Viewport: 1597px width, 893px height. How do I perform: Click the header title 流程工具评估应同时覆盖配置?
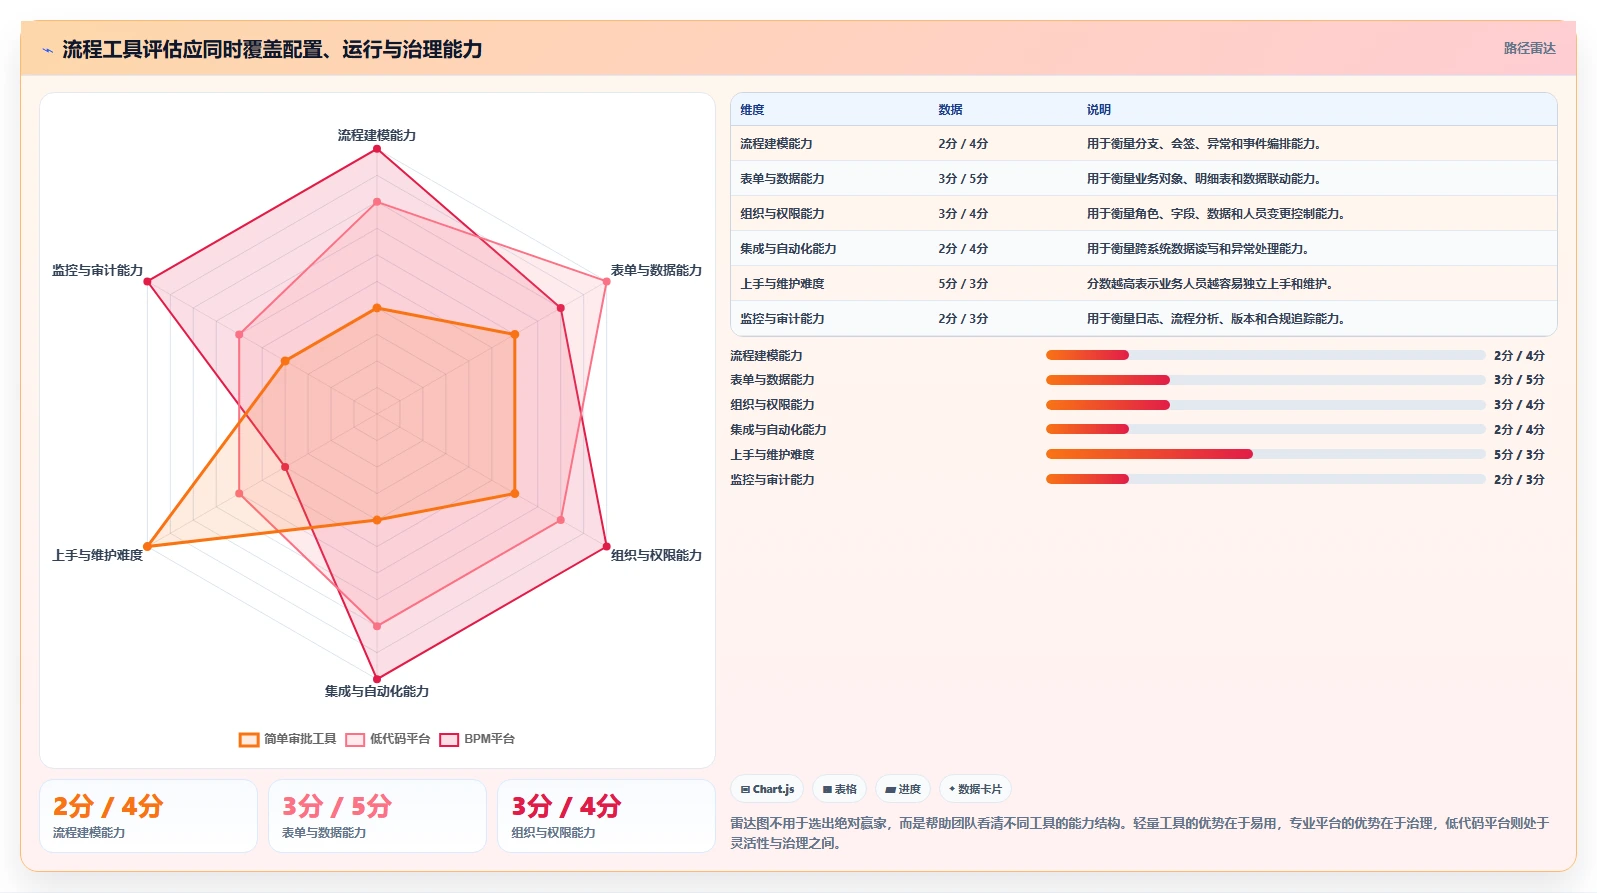coord(272,49)
